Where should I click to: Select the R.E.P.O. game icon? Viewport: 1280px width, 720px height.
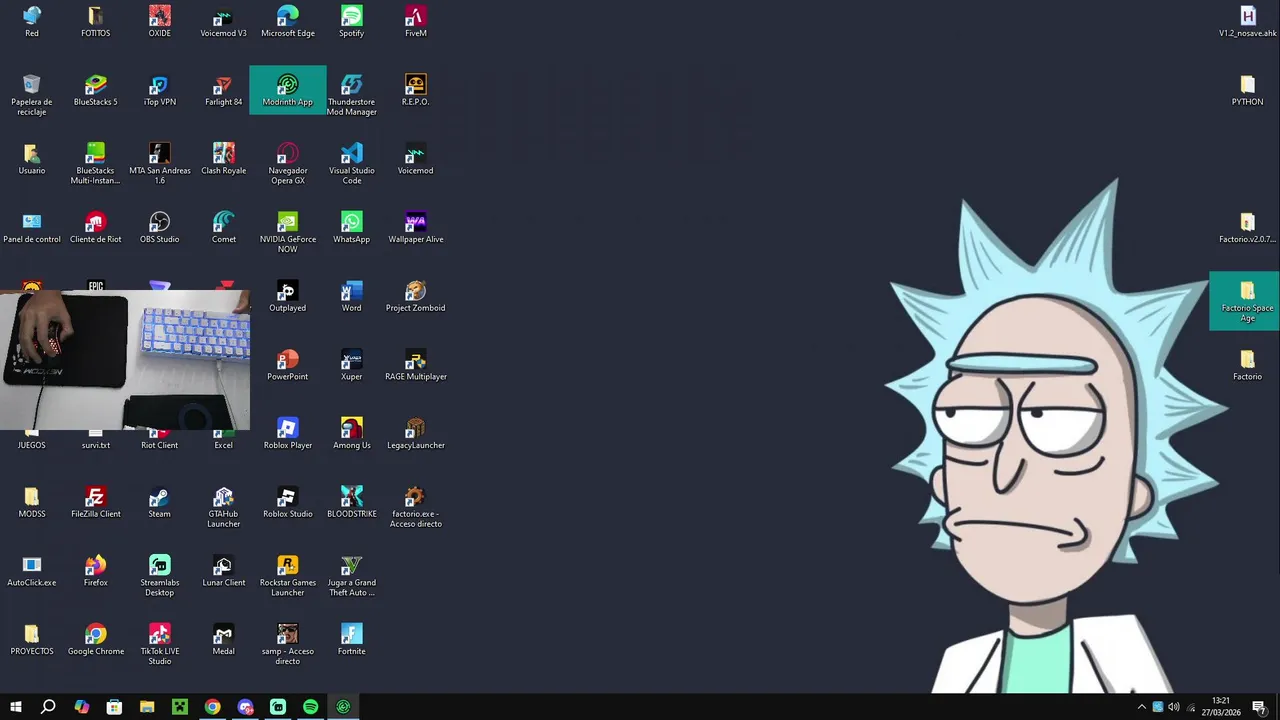pos(416,90)
